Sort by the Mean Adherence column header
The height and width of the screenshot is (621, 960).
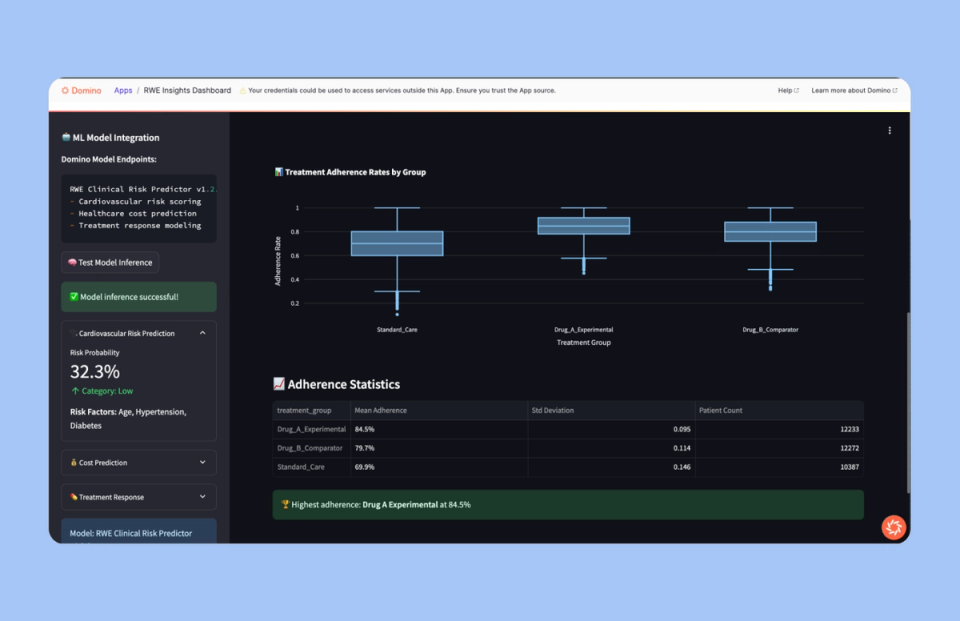pyautogui.click(x=439, y=410)
